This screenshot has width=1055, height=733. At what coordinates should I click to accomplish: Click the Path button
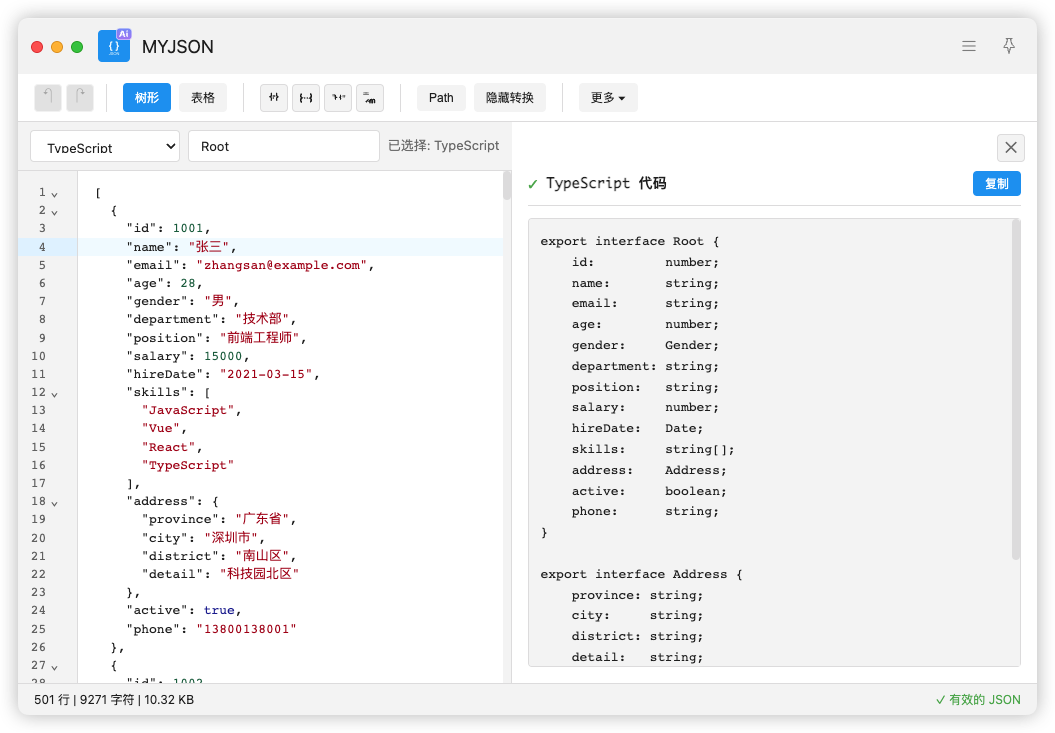(x=441, y=97)
